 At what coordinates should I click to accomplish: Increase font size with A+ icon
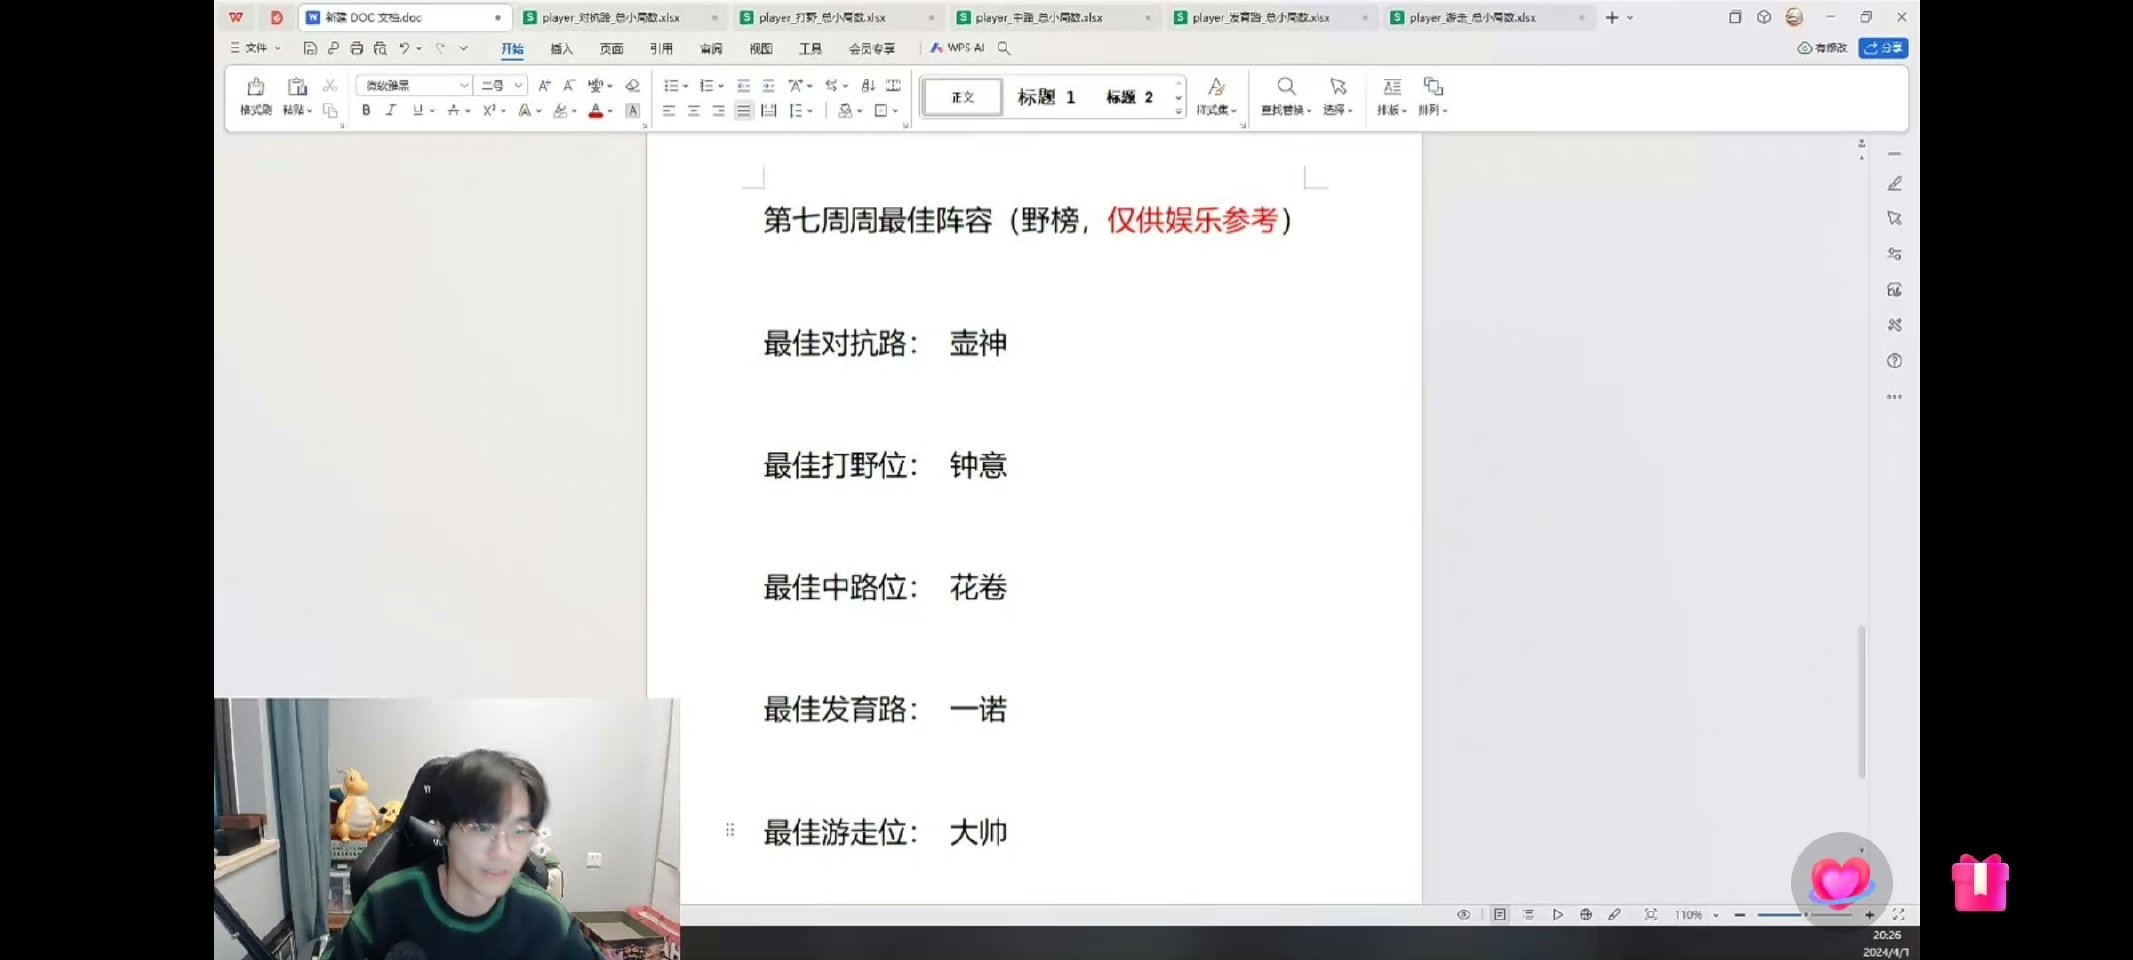point(544,86)
